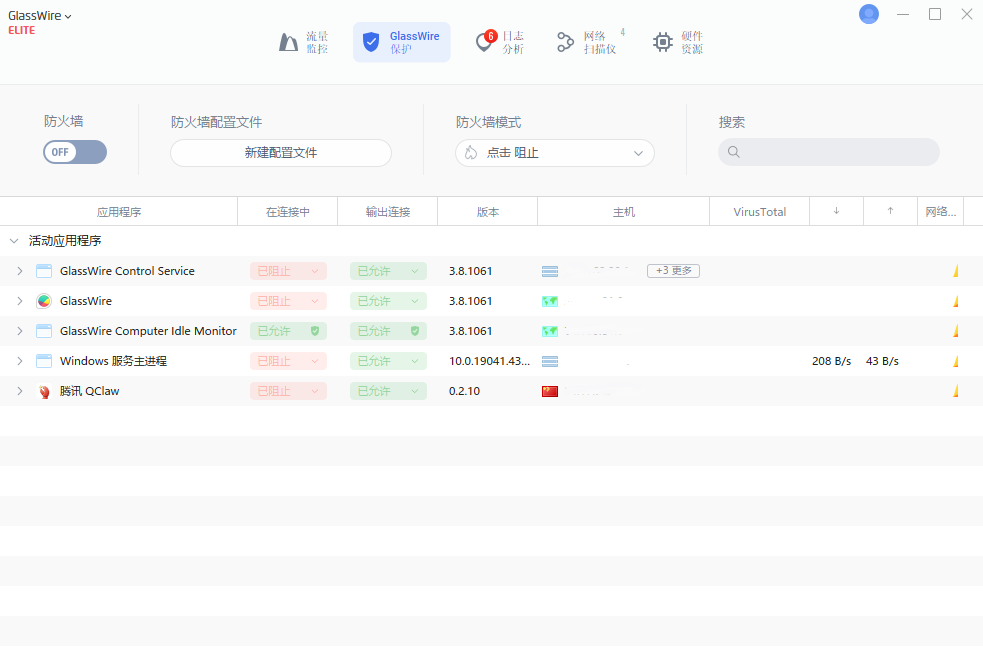This screenshot has width=983, height=650.
Task: Open 已允许 outgoing dropdown for Windows 服务主进程
Action: click(x=388, y=361)
